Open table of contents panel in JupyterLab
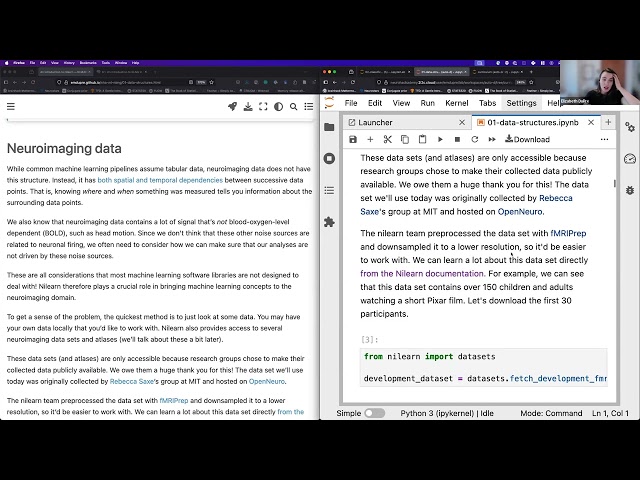The height and width of the screenshot is (480, 640). click(329, 190)
